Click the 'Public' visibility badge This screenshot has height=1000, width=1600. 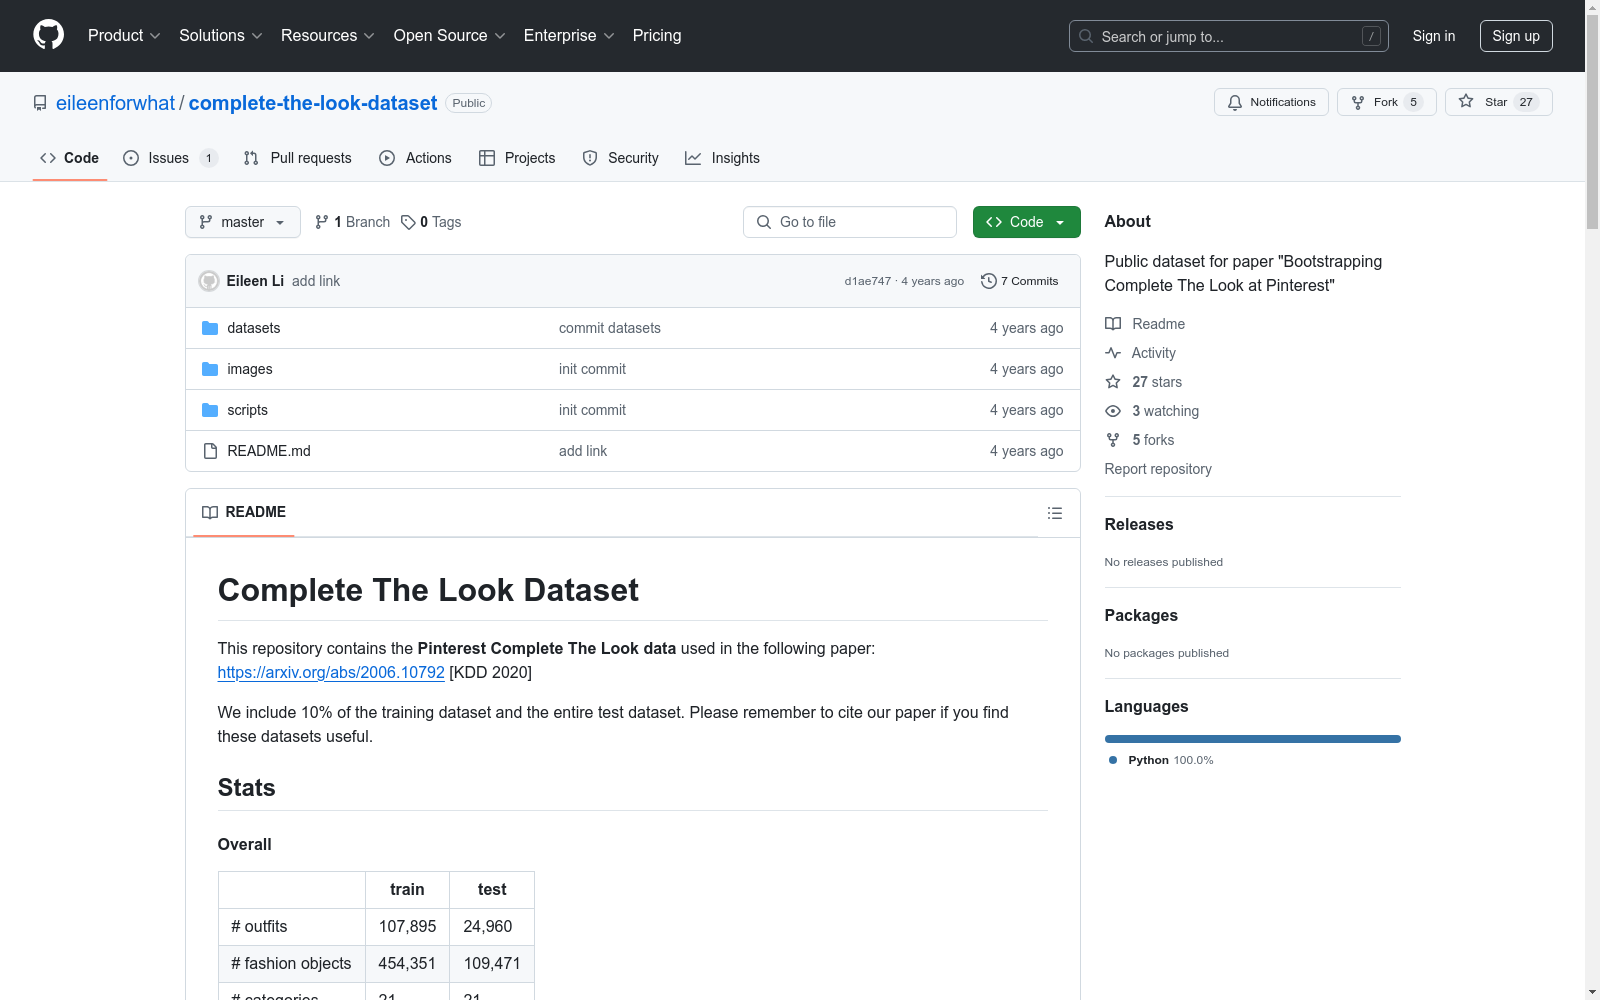[x=468, y=103]
